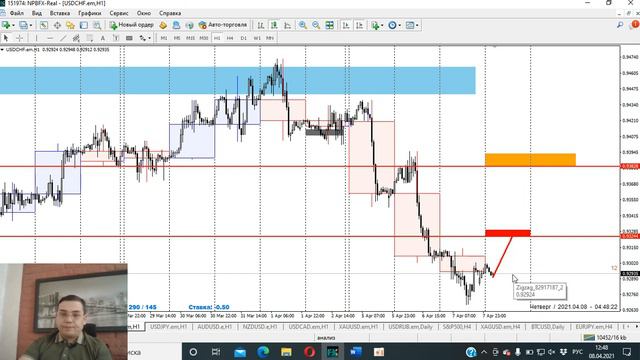Select the crosshair tool

coord(19,38)
